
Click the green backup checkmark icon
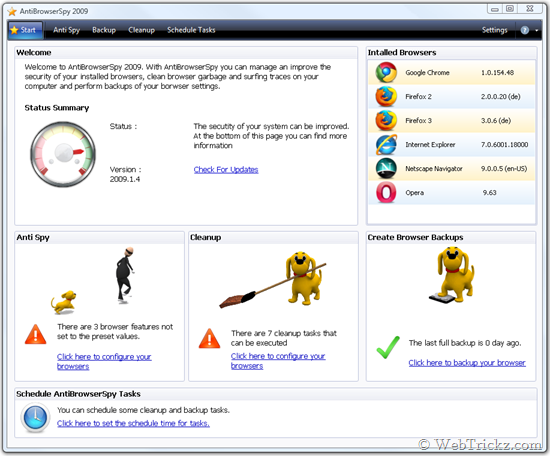[388, 347]
